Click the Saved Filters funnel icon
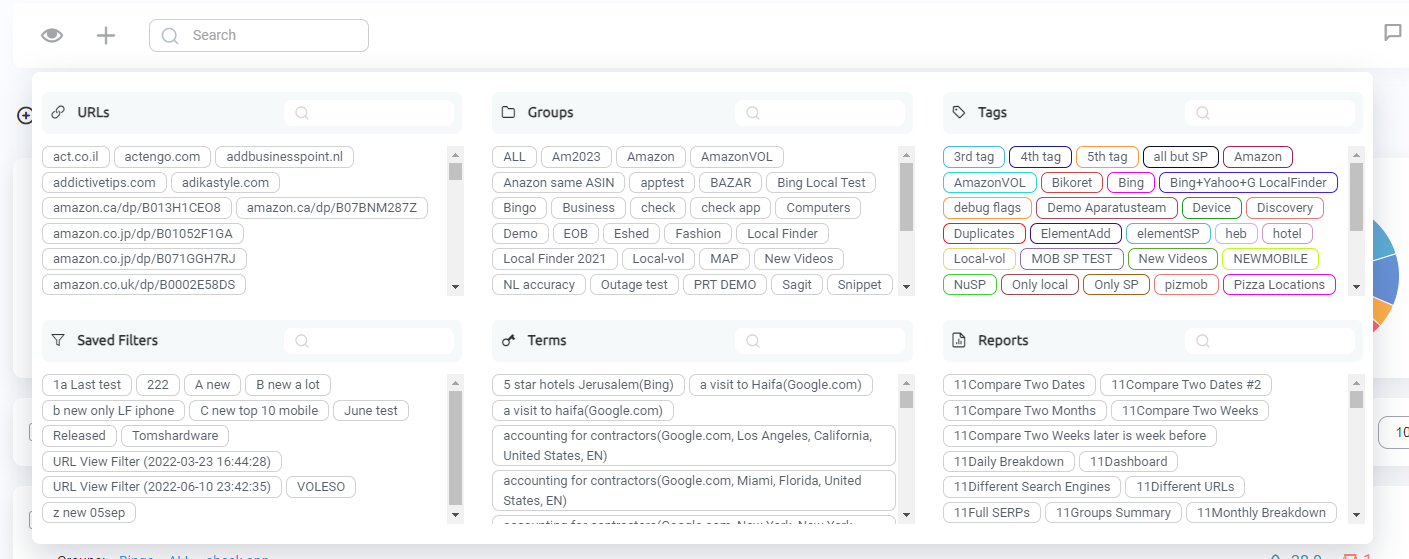This screenshot has height=559, width=1409. 58,341
